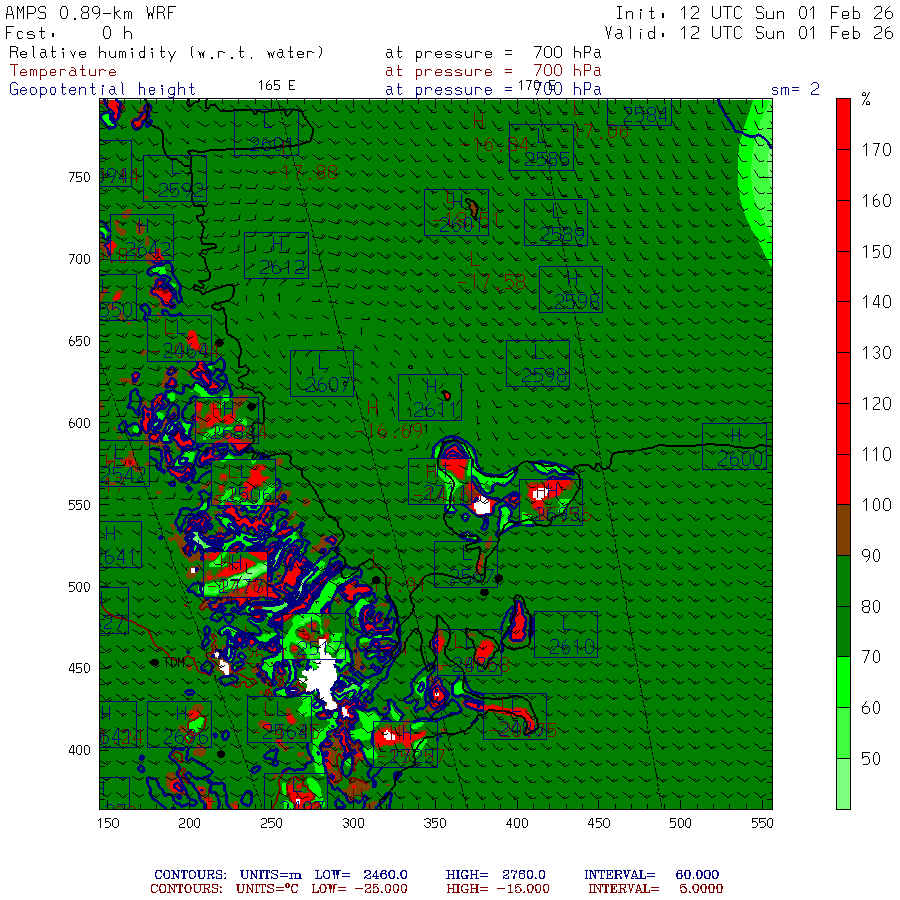The image size is (900, 900).
Task: Click the blue CONTOURS: UNITS=m footer text
Action: coord(228,875)
